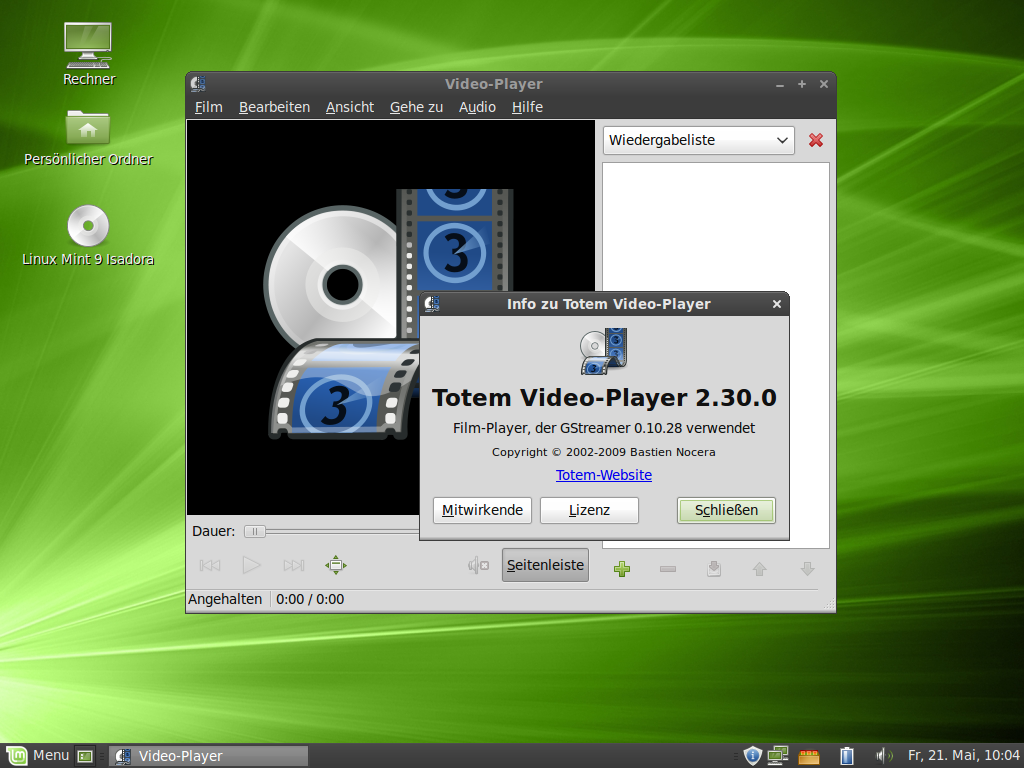This screenshot has height=768, width=1024.
Task: Click the volume speaker icon in system tray
Action: pos(883,755)
